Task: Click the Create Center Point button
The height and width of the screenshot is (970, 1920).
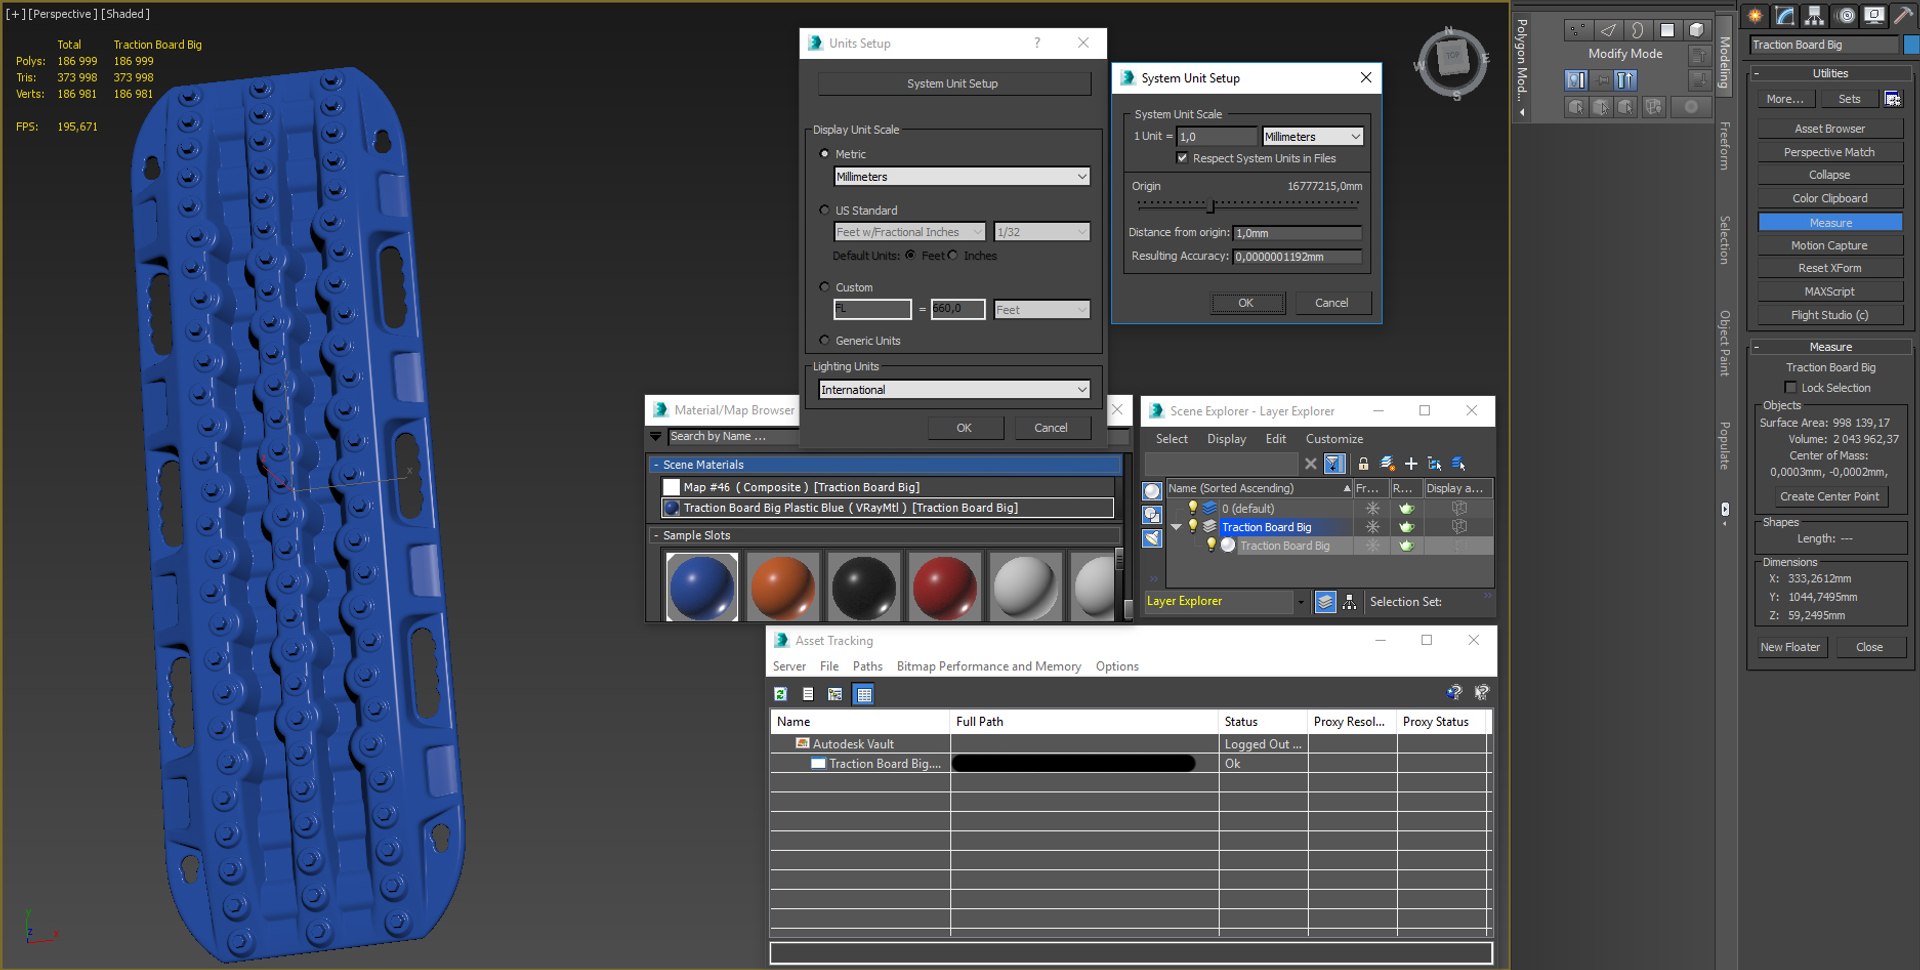Action: [1829, 497]
